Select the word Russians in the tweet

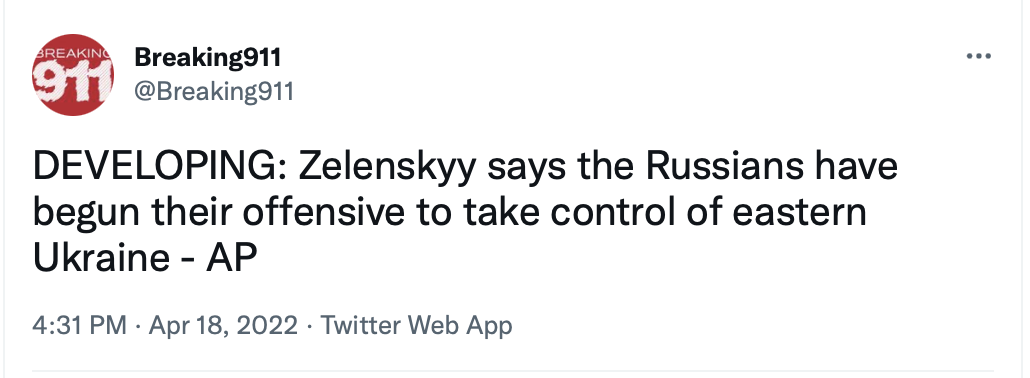click(x=725, y=167)
